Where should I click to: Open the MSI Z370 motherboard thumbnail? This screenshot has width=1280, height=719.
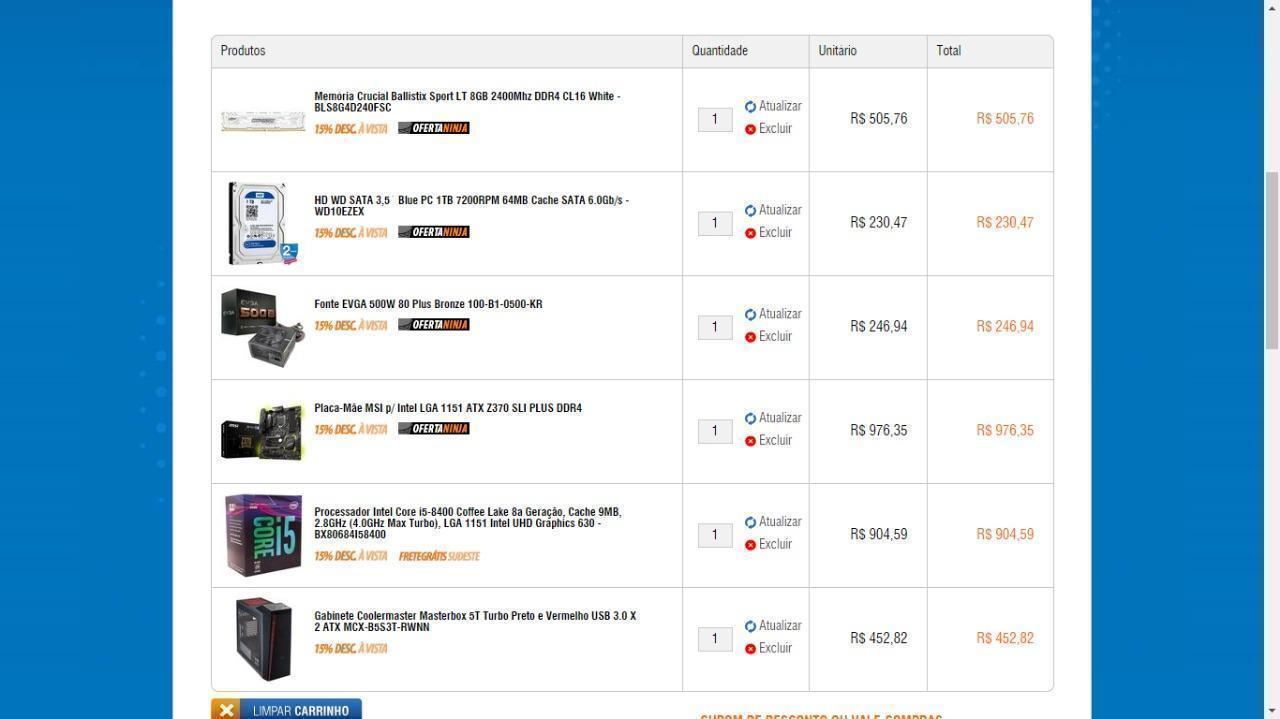pos(263,433)
